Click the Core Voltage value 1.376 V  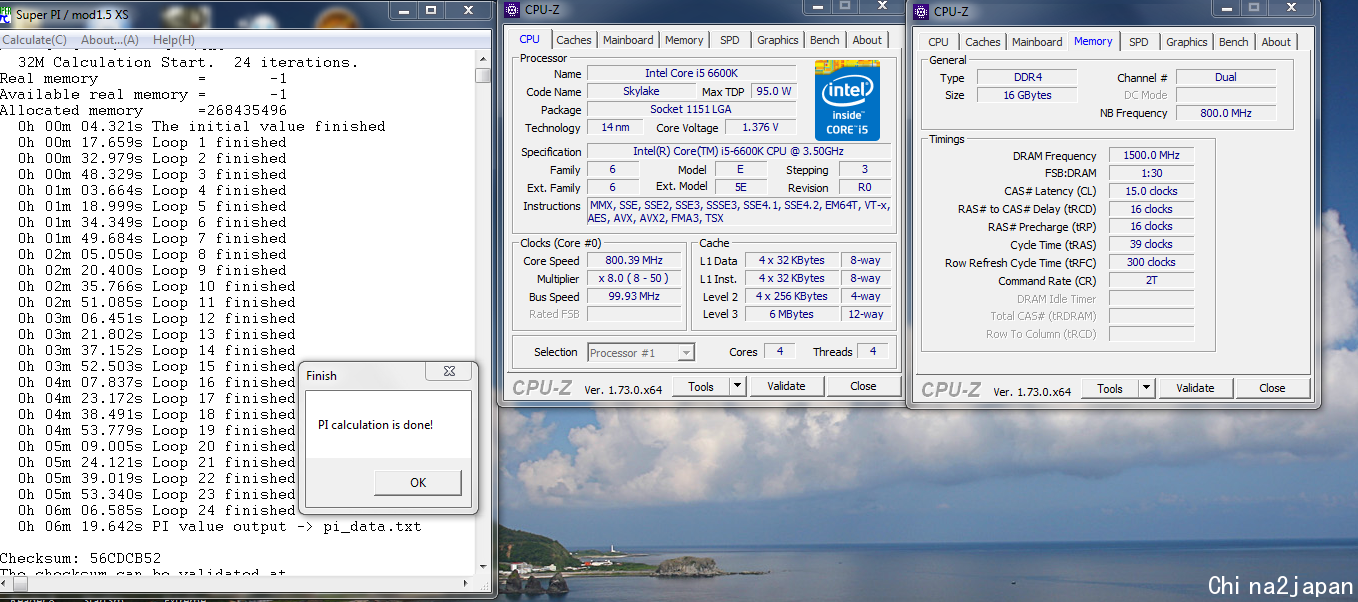click(x=762, y=127)
